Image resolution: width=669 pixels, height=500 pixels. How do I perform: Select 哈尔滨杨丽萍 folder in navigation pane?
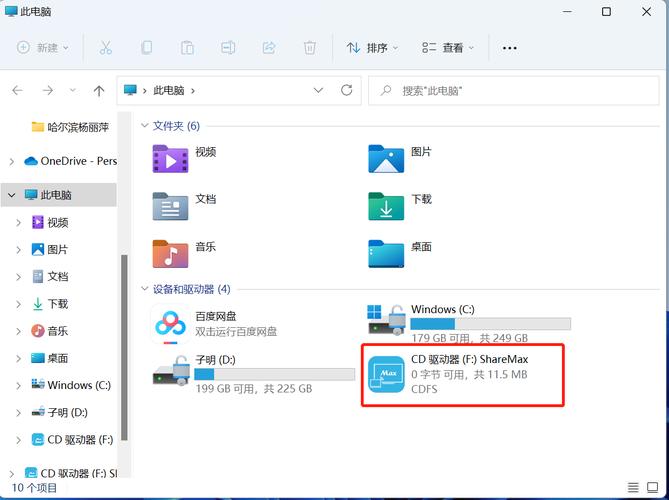tap(70, 127)
